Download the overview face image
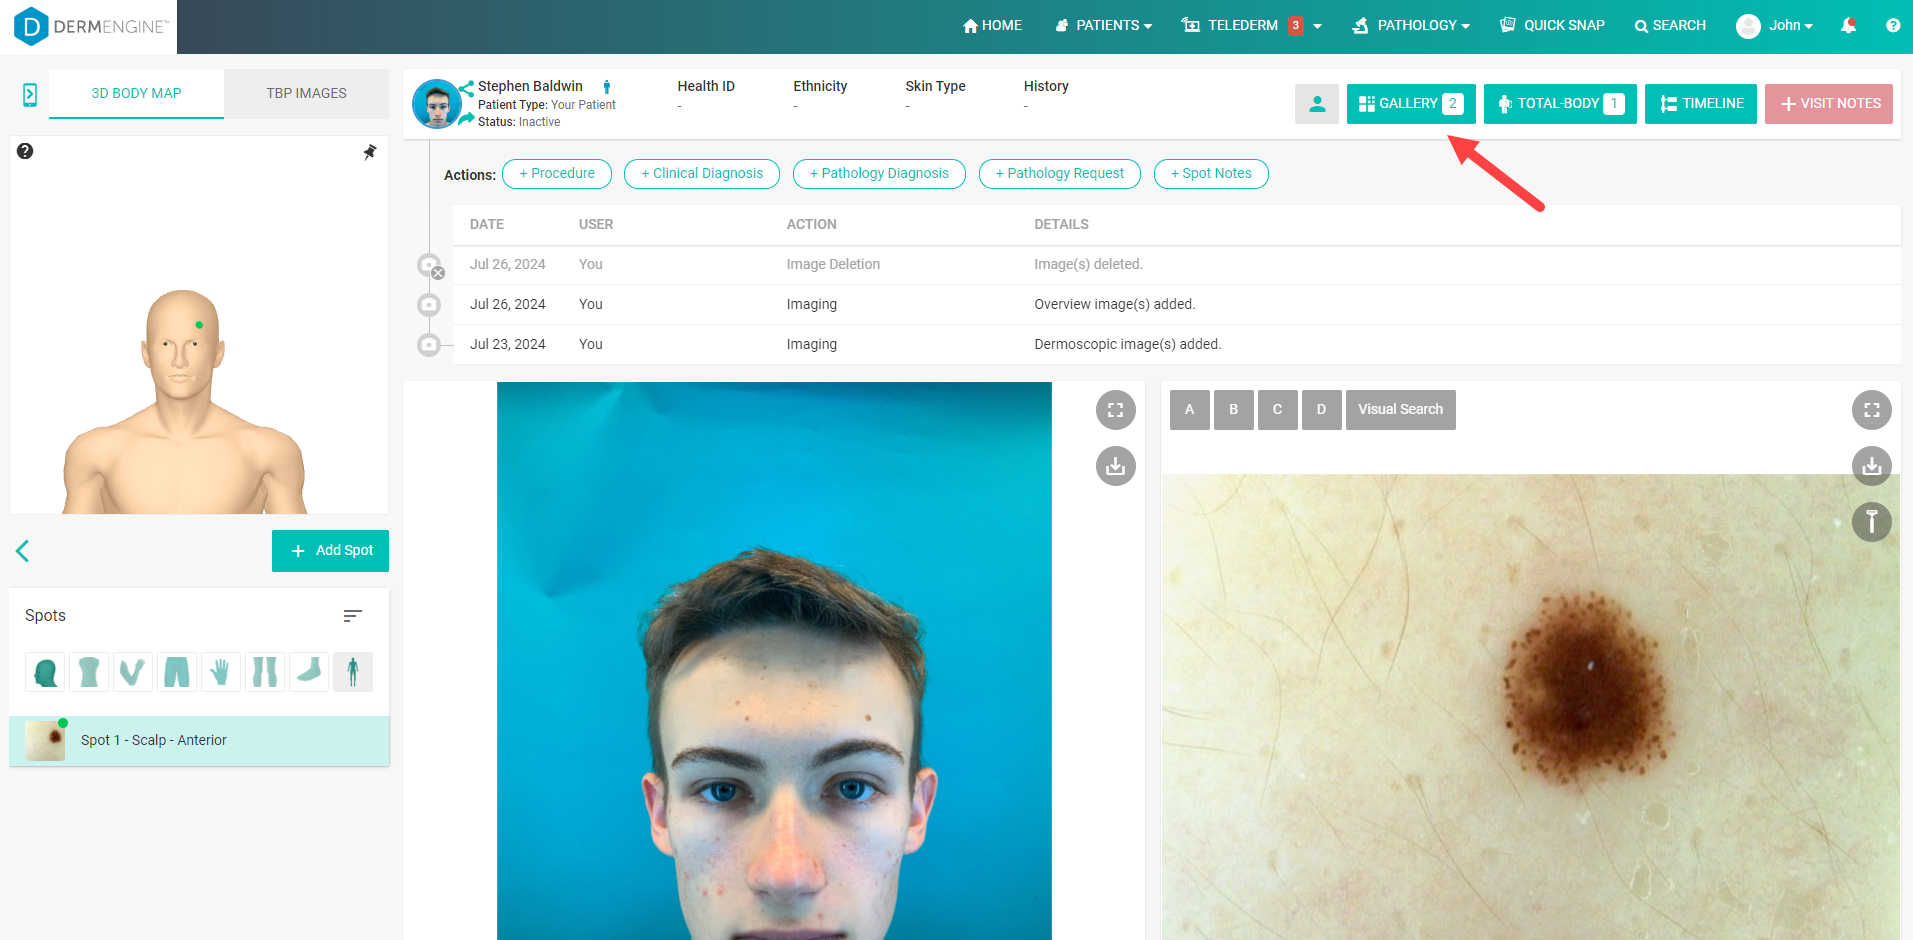The image size is (1913, 940). pos(1116,466)
